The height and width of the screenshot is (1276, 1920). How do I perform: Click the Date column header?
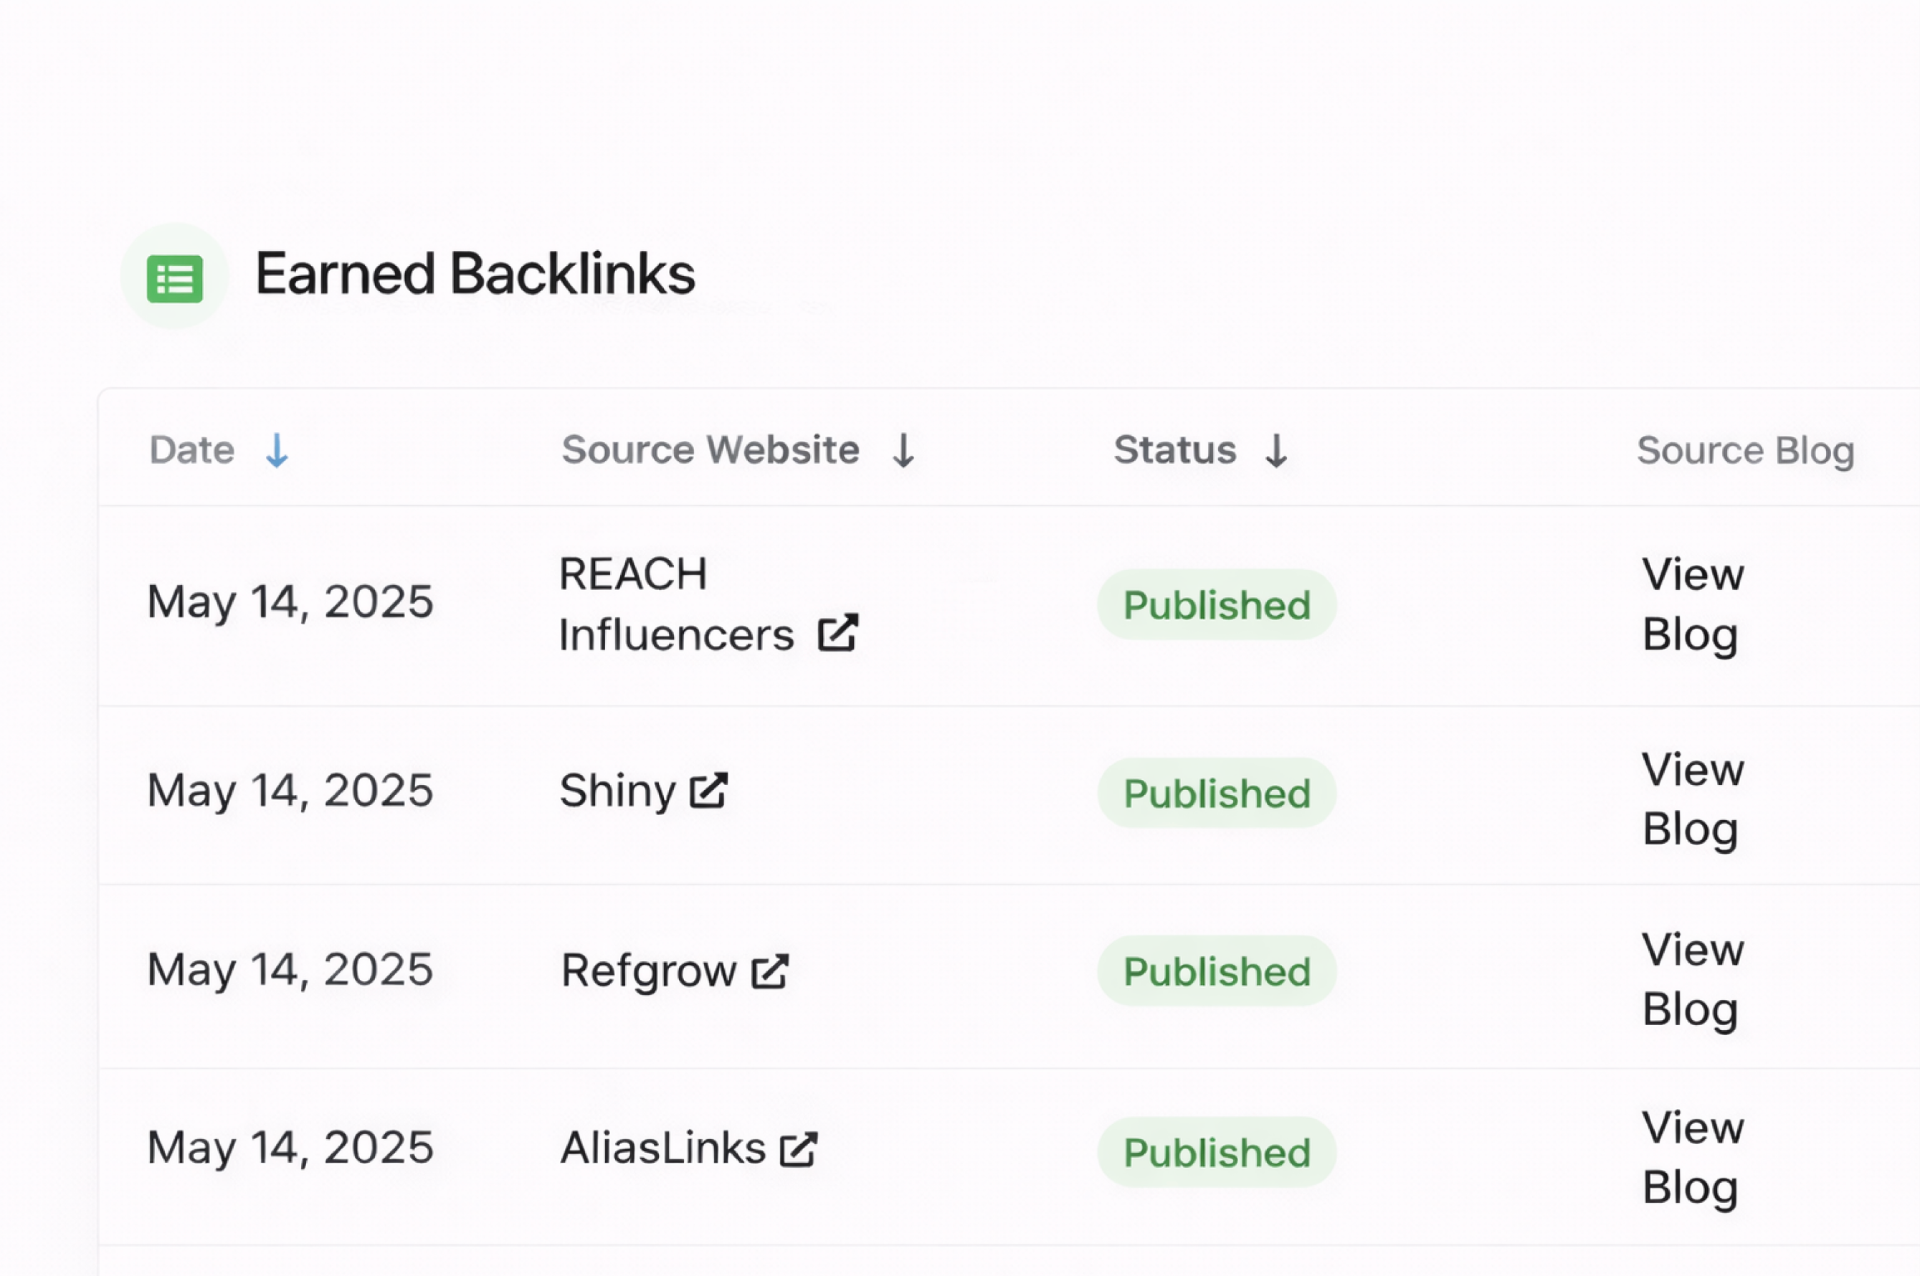192,451
